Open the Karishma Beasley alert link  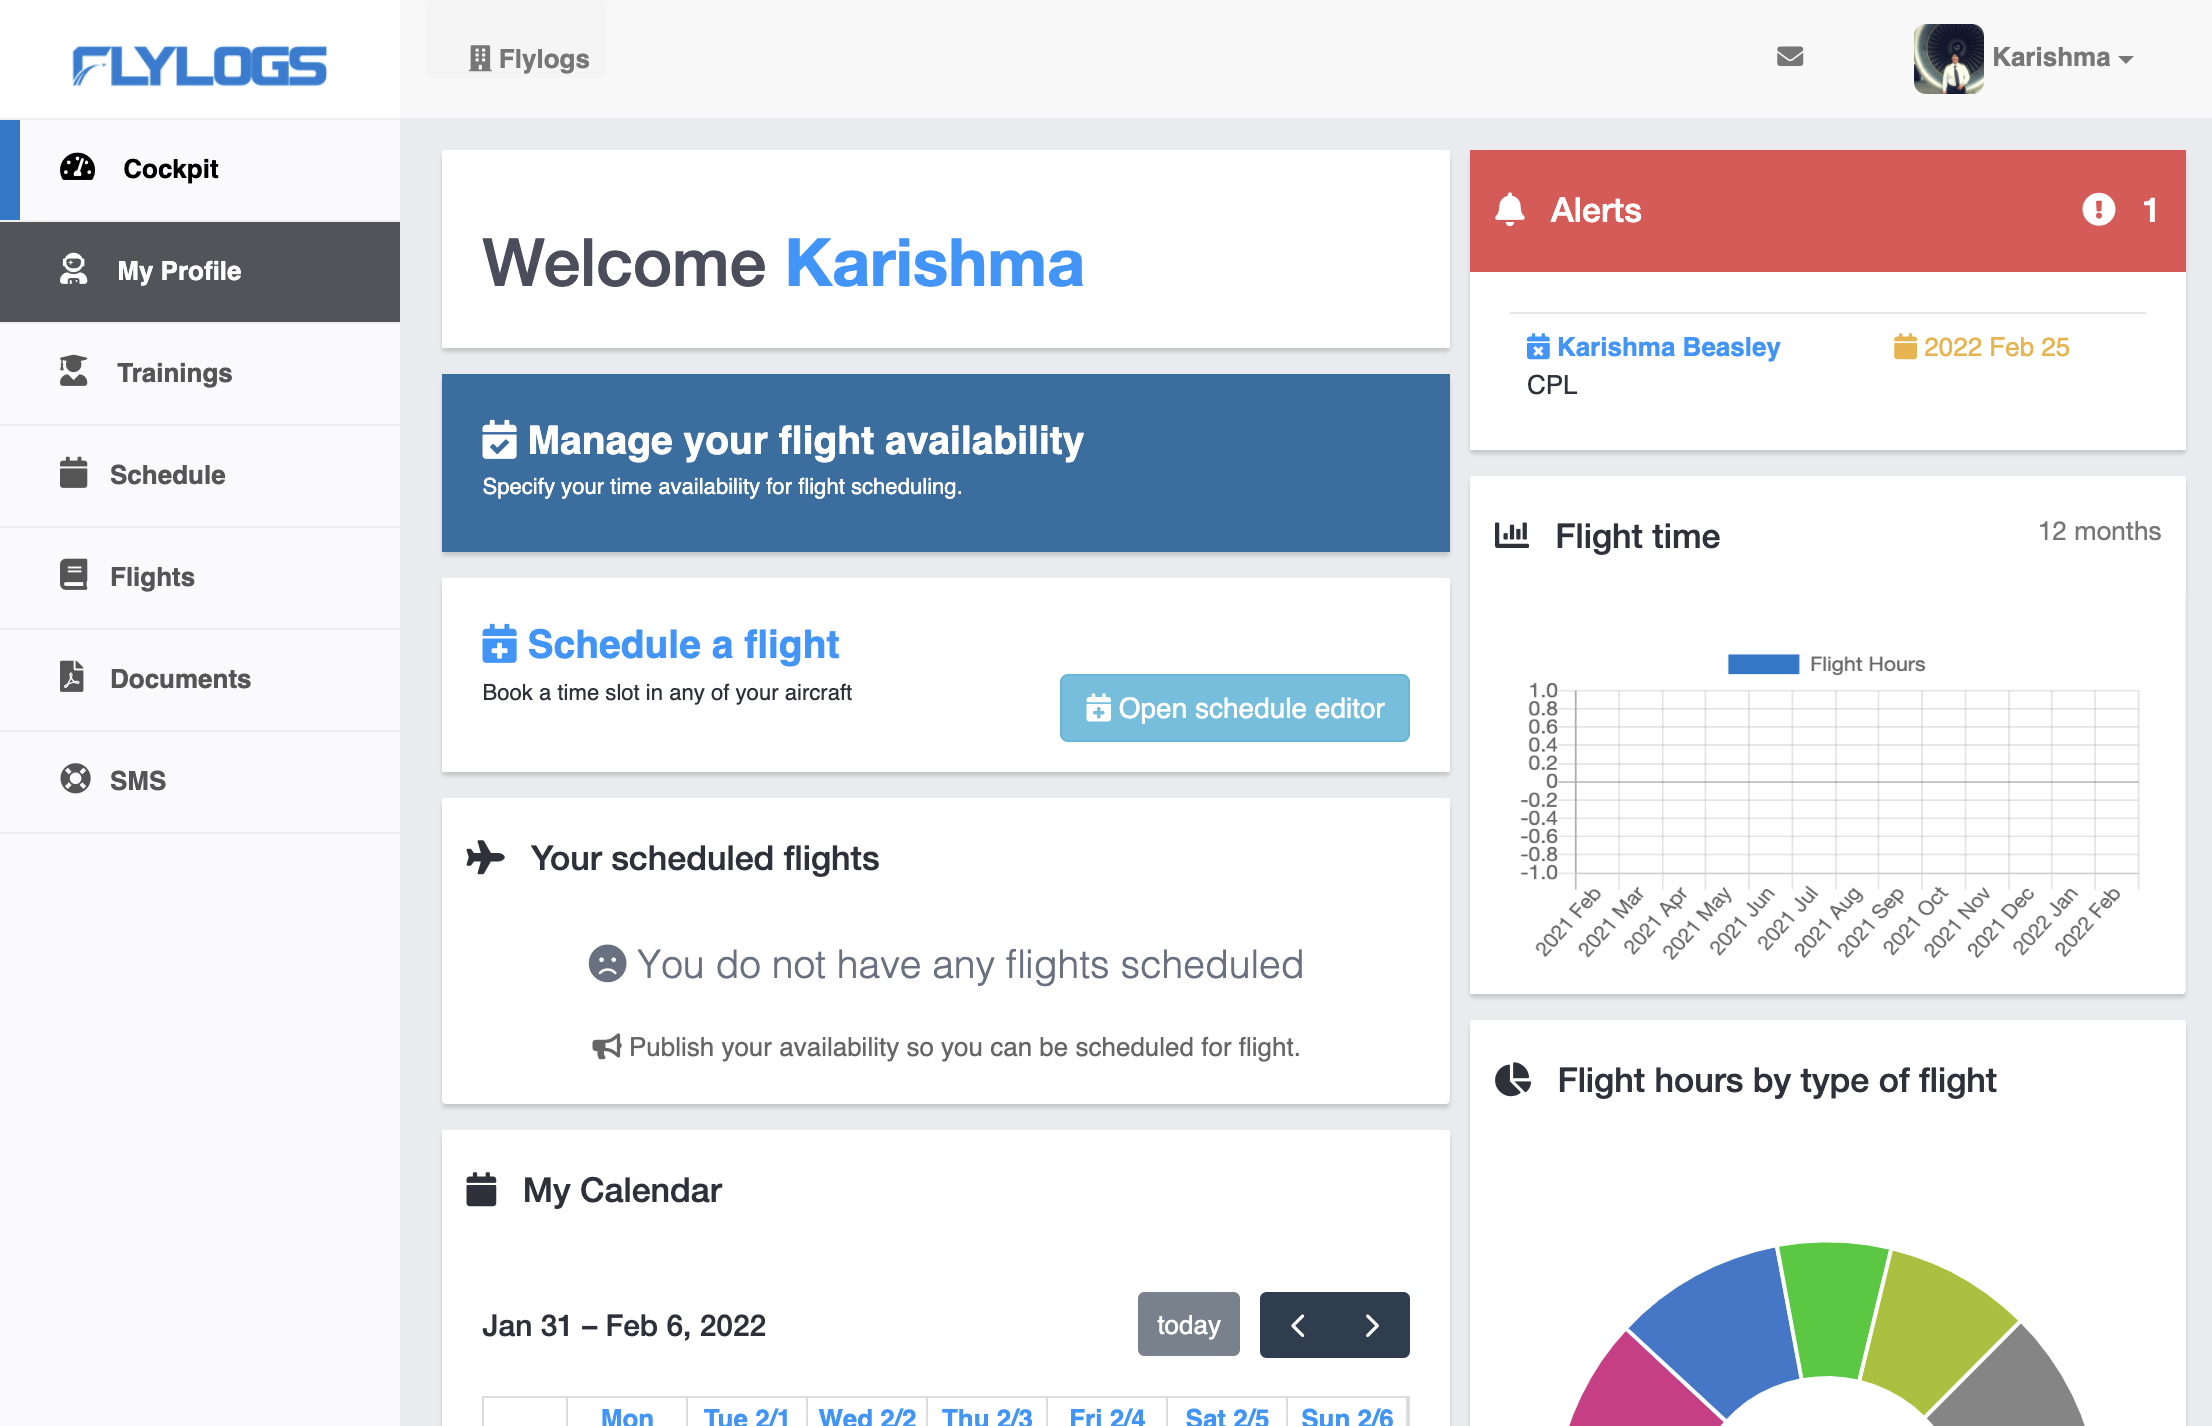click(x=1667, y=347)
